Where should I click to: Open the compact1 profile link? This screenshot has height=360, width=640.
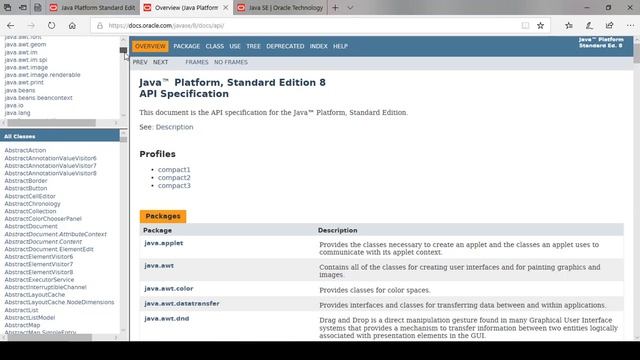point(174,169)
